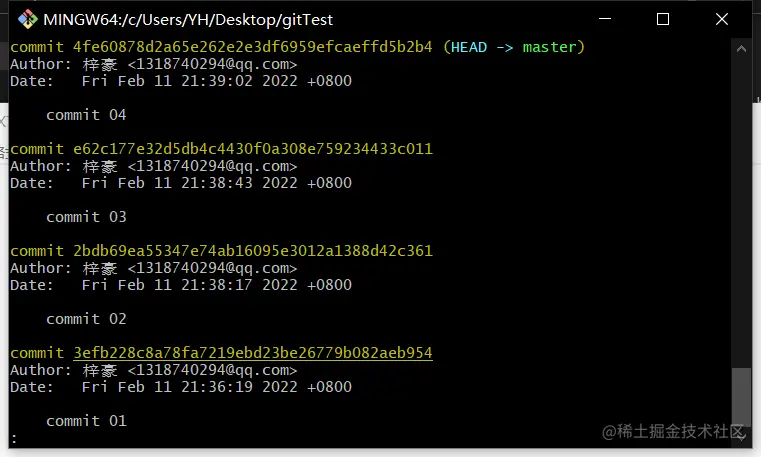Screen dimensions: 761x457
Task: Click the scrollbar up arrow
Action: pyautogui.click(x=741, y=49)
